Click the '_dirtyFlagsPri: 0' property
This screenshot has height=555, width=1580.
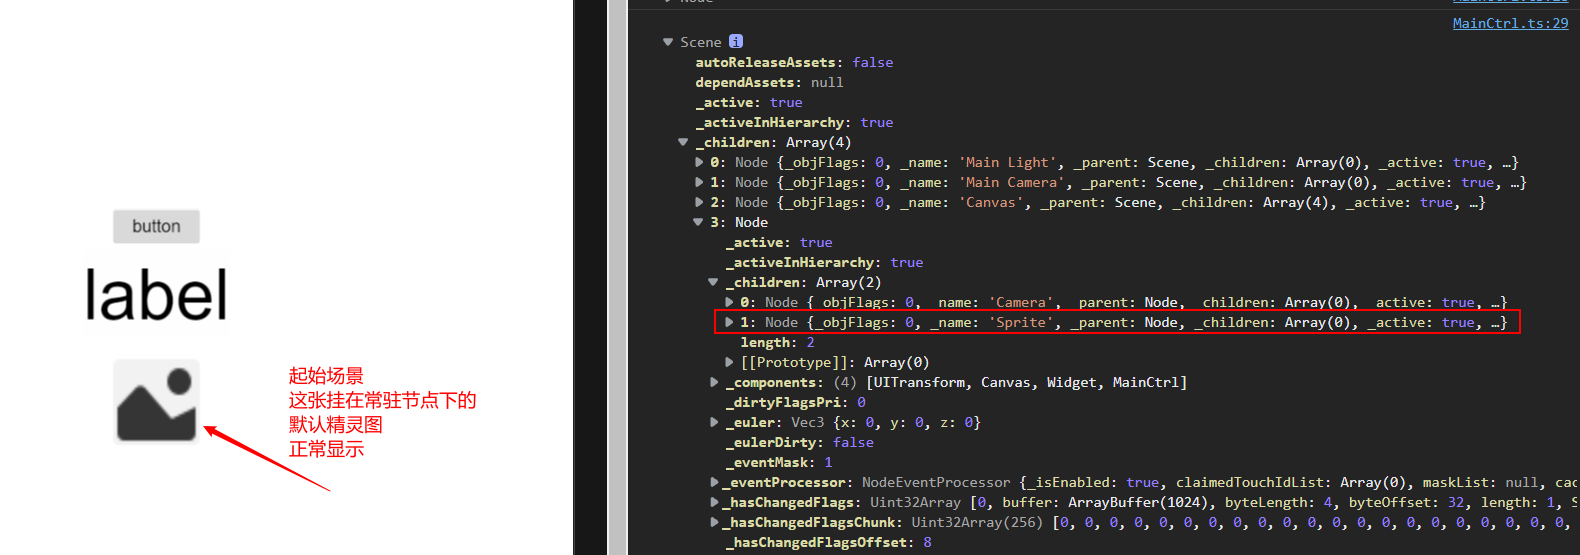795,402
